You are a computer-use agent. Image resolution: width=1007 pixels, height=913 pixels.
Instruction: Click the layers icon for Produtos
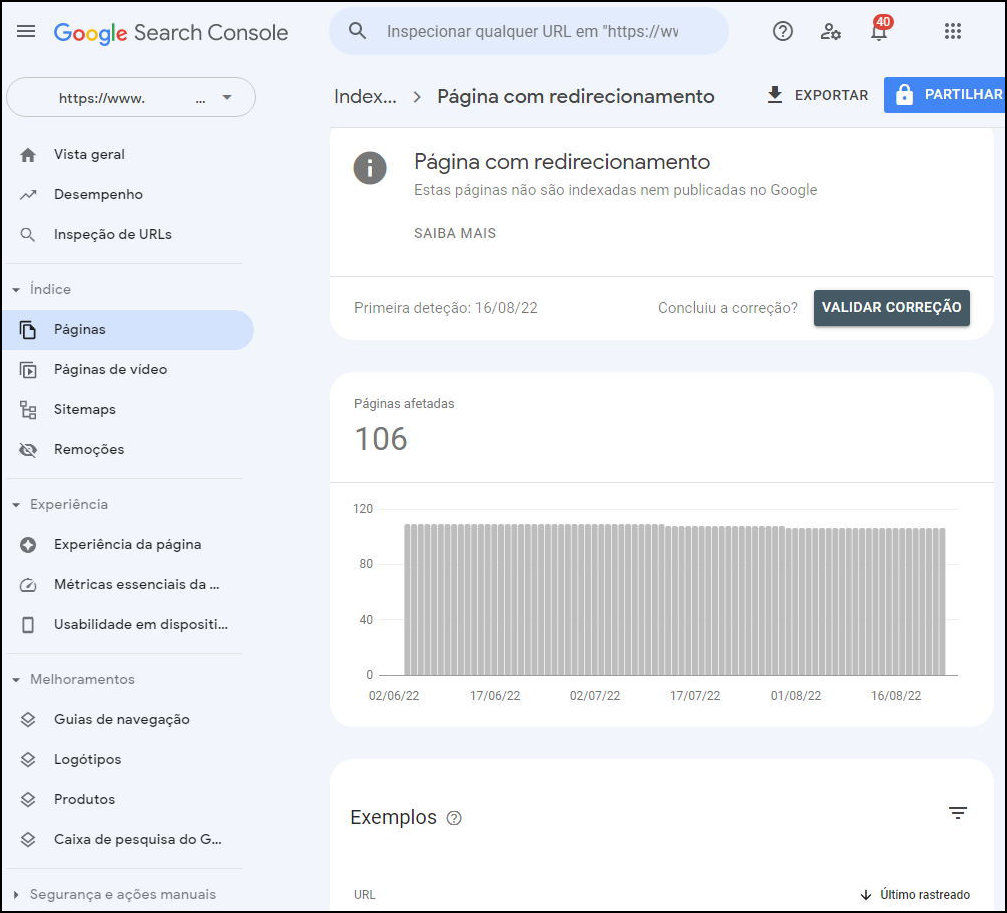coord(28,799)
